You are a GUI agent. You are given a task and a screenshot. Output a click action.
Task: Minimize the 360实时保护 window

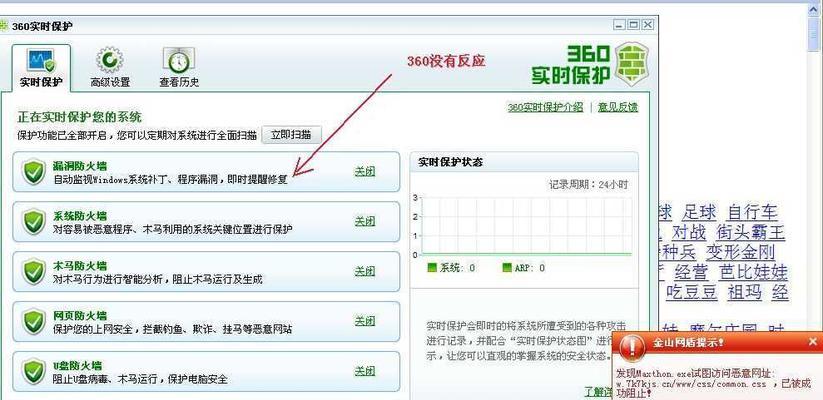(x=620, y=25)
